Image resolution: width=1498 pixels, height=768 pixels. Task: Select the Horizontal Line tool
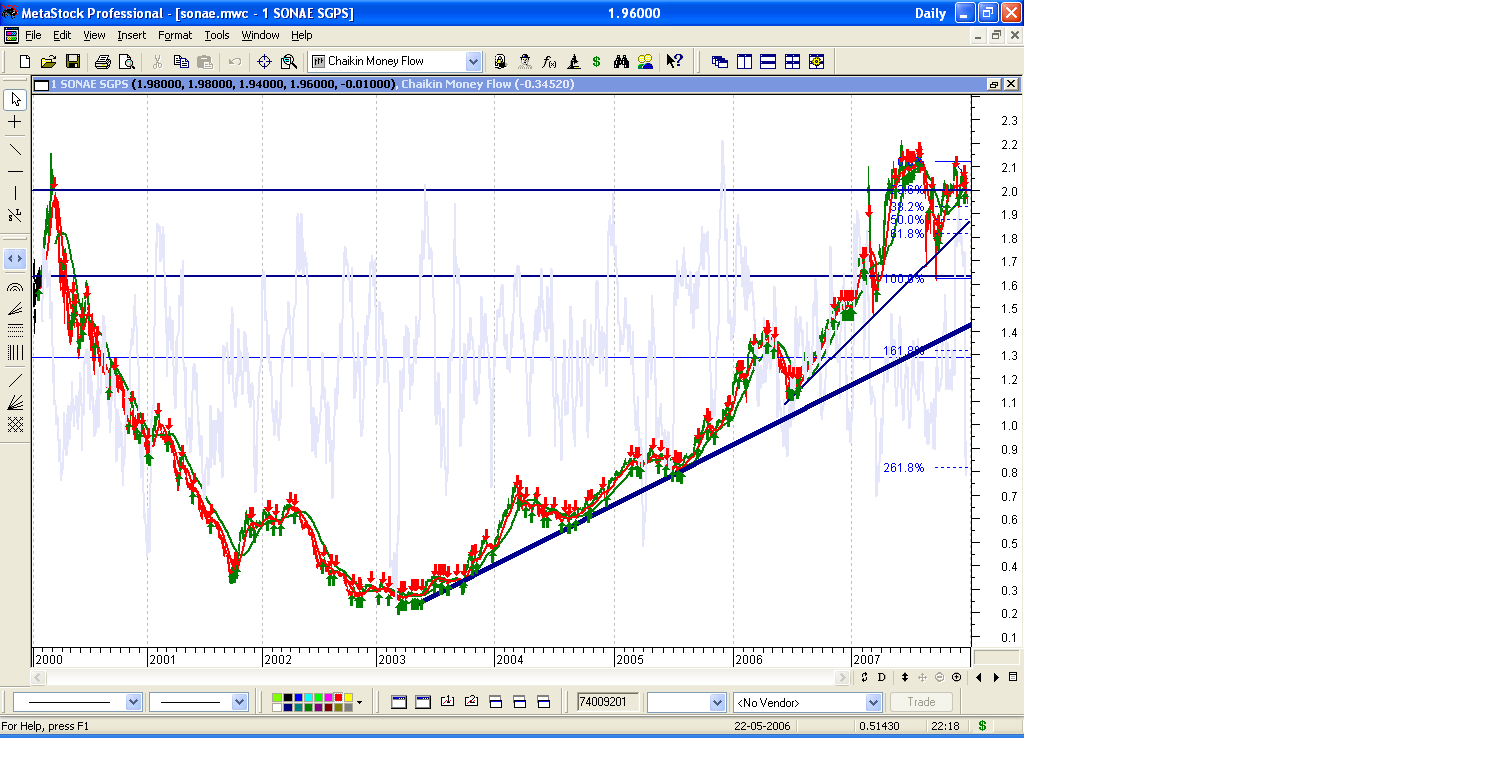[15, 171]
